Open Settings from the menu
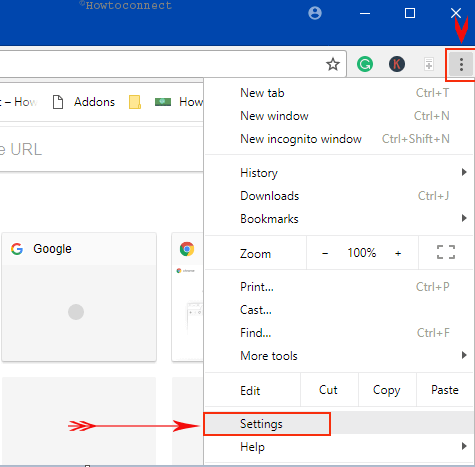 click(339, 424)
